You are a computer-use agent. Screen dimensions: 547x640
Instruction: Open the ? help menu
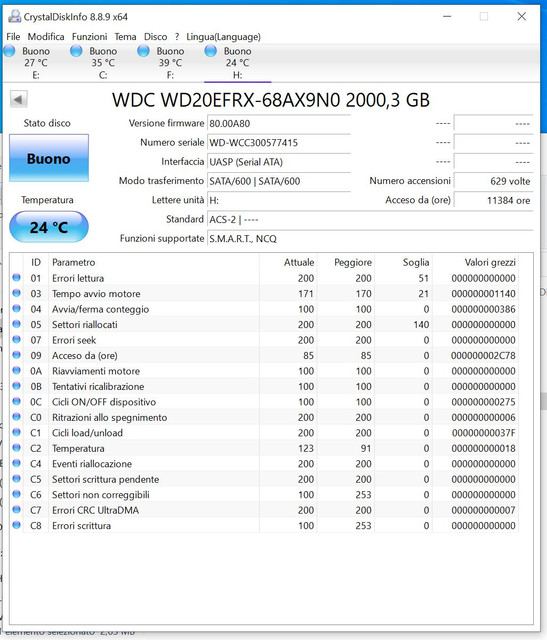[x=177, y=37]
